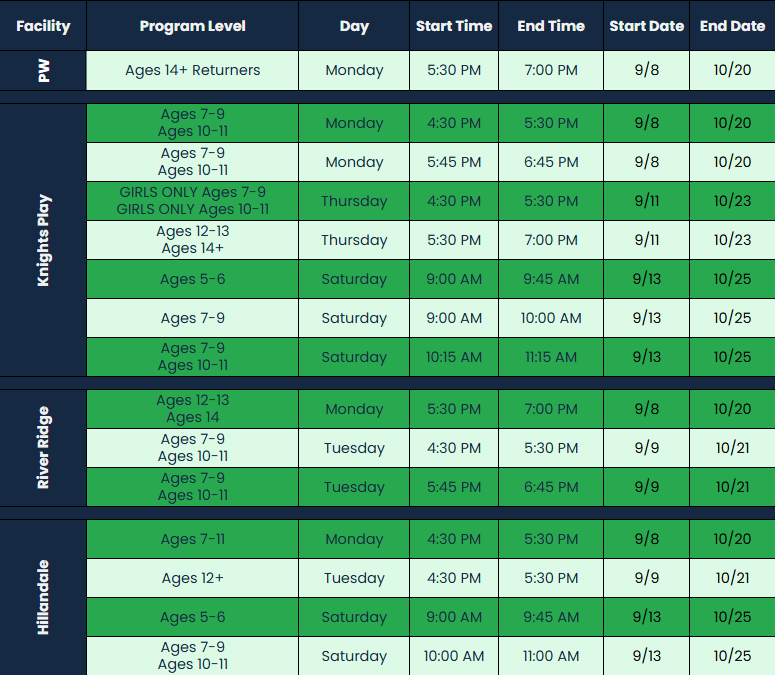The height and width of the screenshot is (675, 775).
Task: Click the Start Date column header
Action: click(647, 26)
